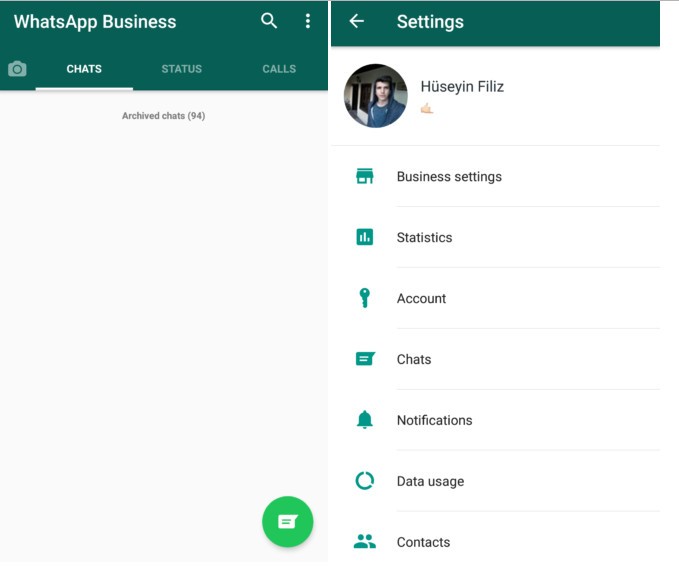
Task: Start a new chat with green button
Action: (288, 522)
